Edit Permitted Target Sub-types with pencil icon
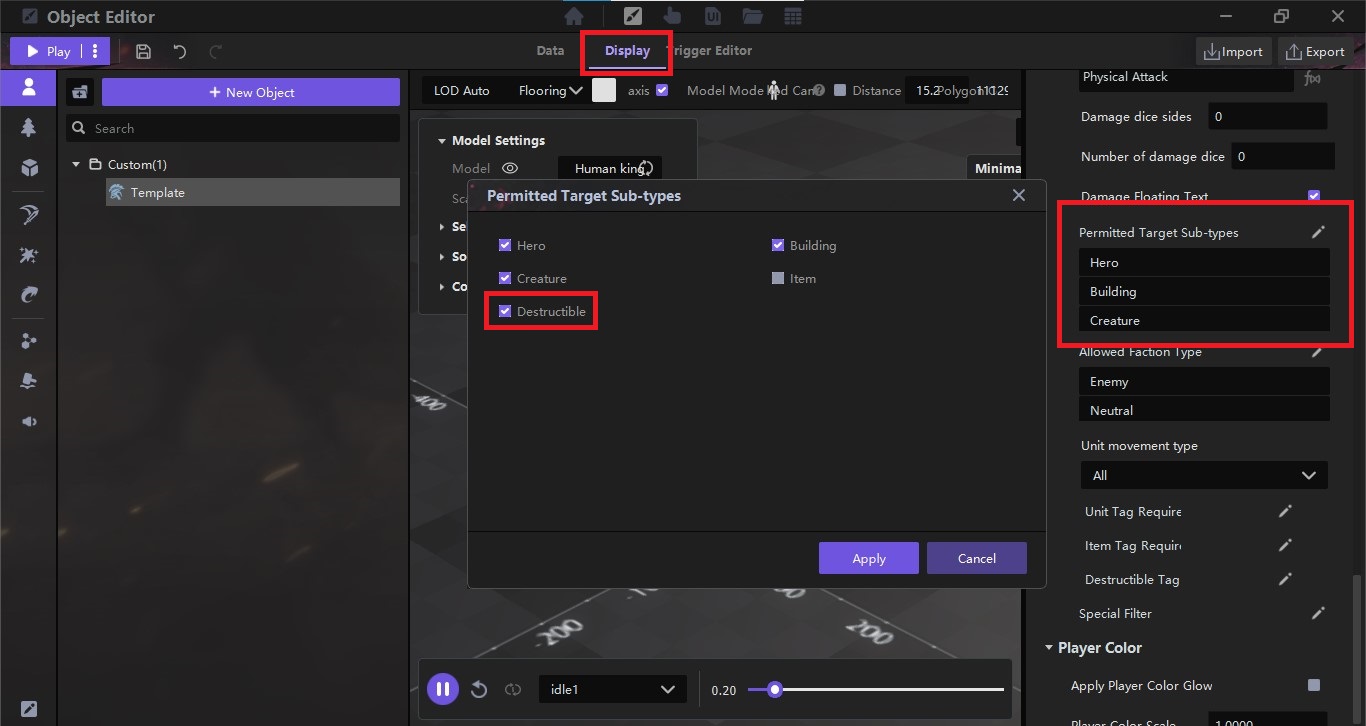 [x=1318, y=232]
